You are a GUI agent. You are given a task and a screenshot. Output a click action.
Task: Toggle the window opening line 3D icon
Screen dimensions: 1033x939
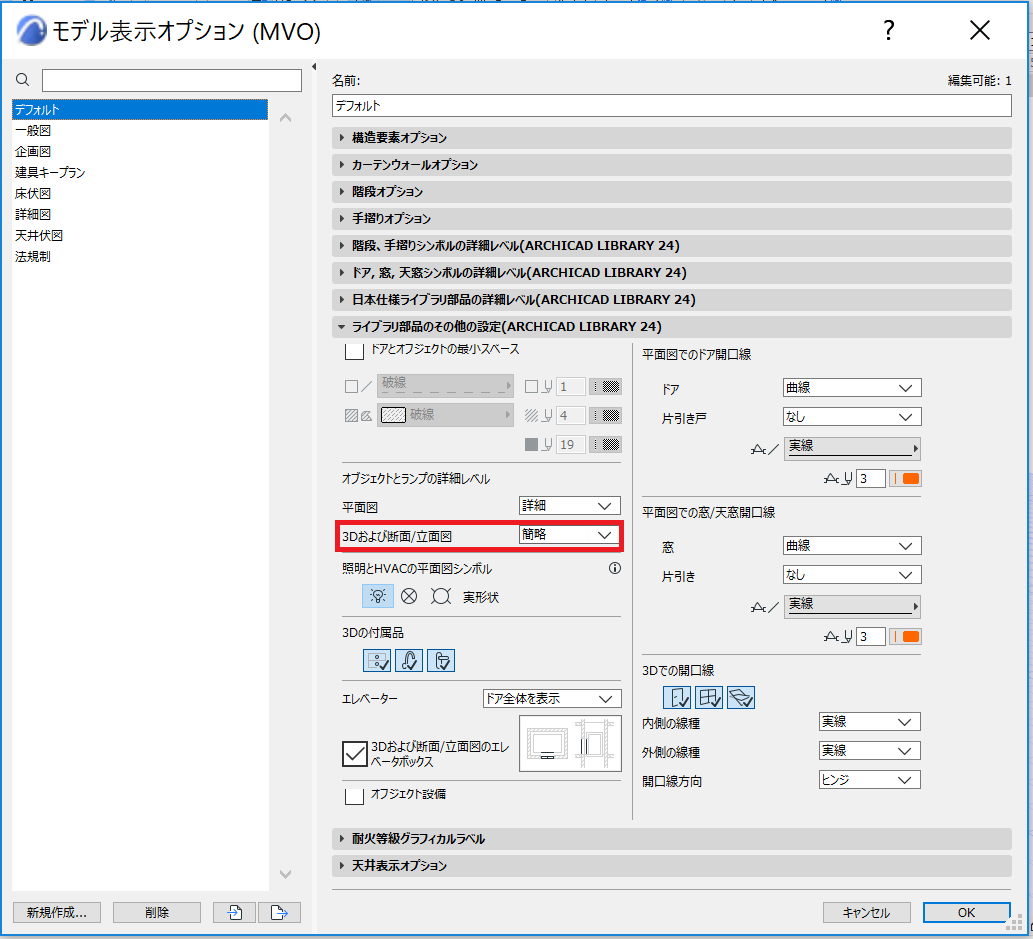709,697
